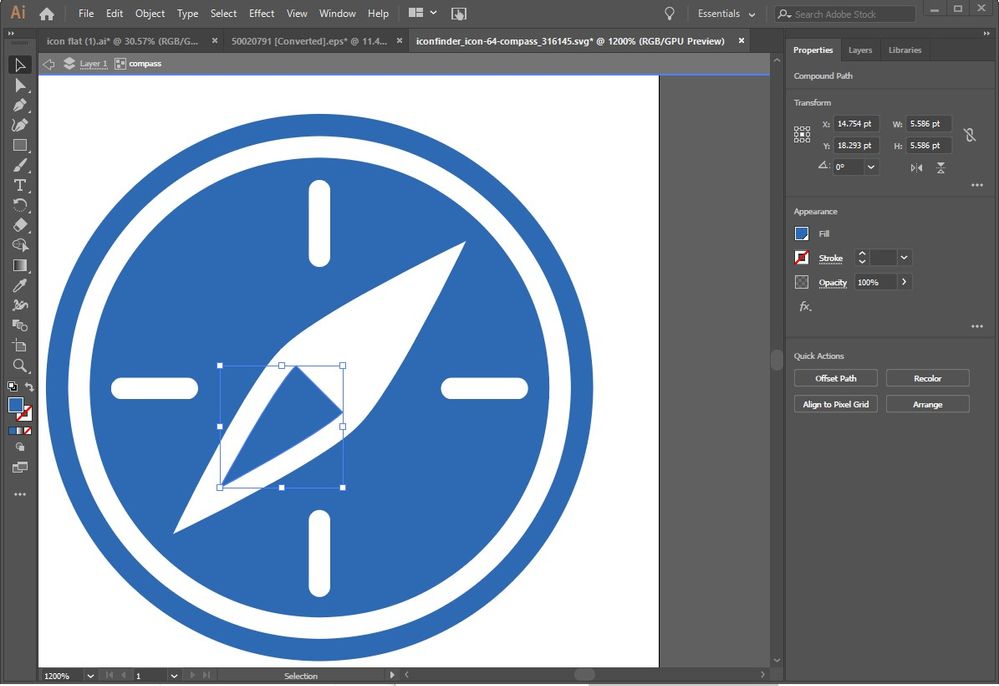
Task: Click the Arrange button
Action: (928, 404)
